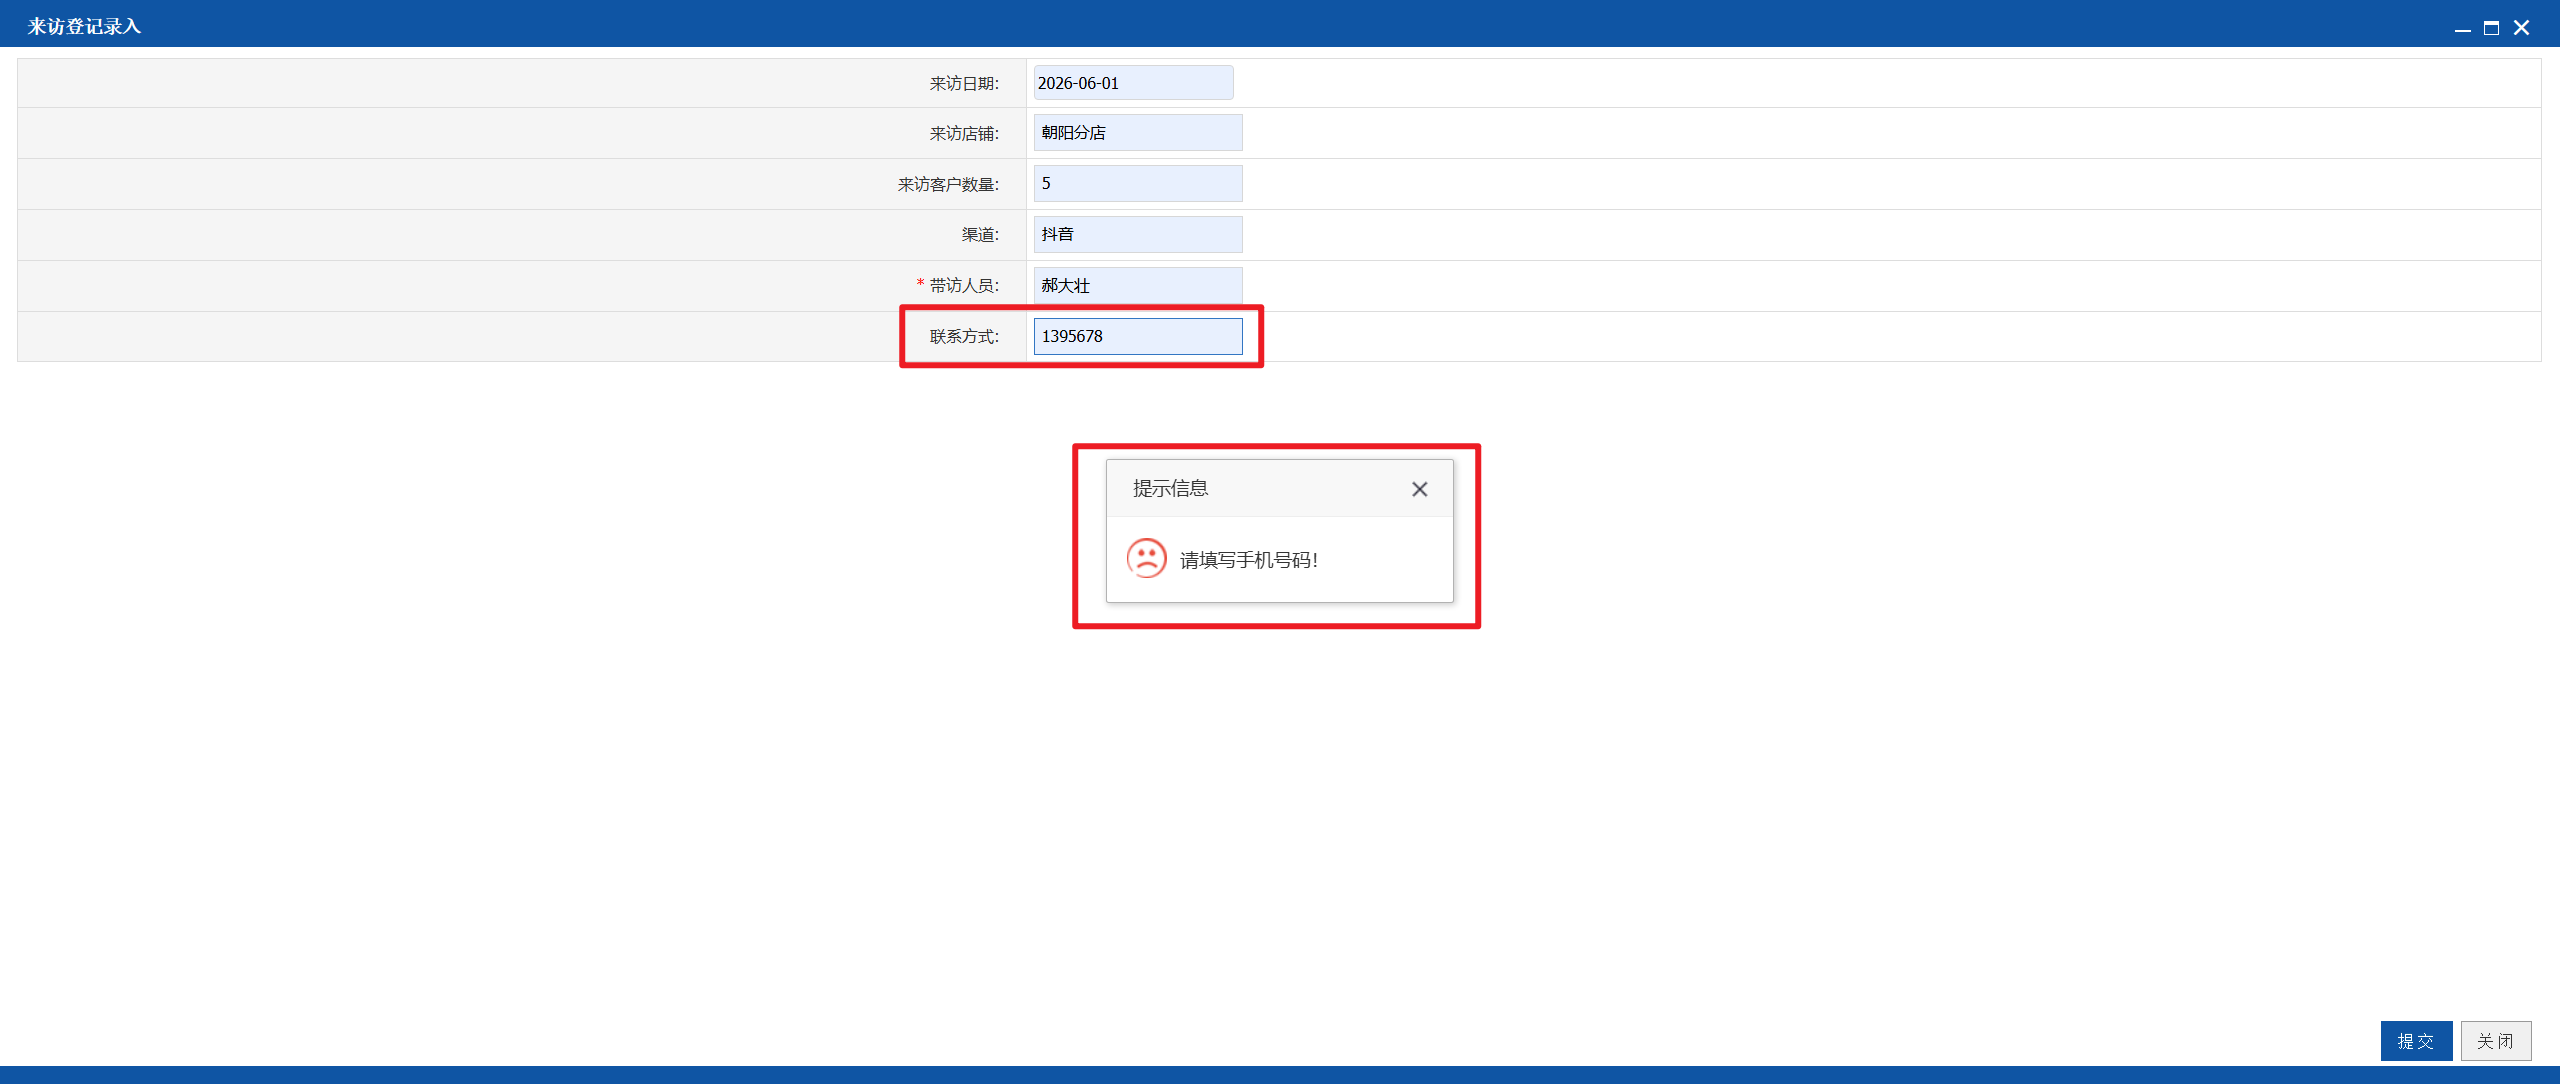
Task: Click the 带访人员 required label
Action: coord(957,286)
